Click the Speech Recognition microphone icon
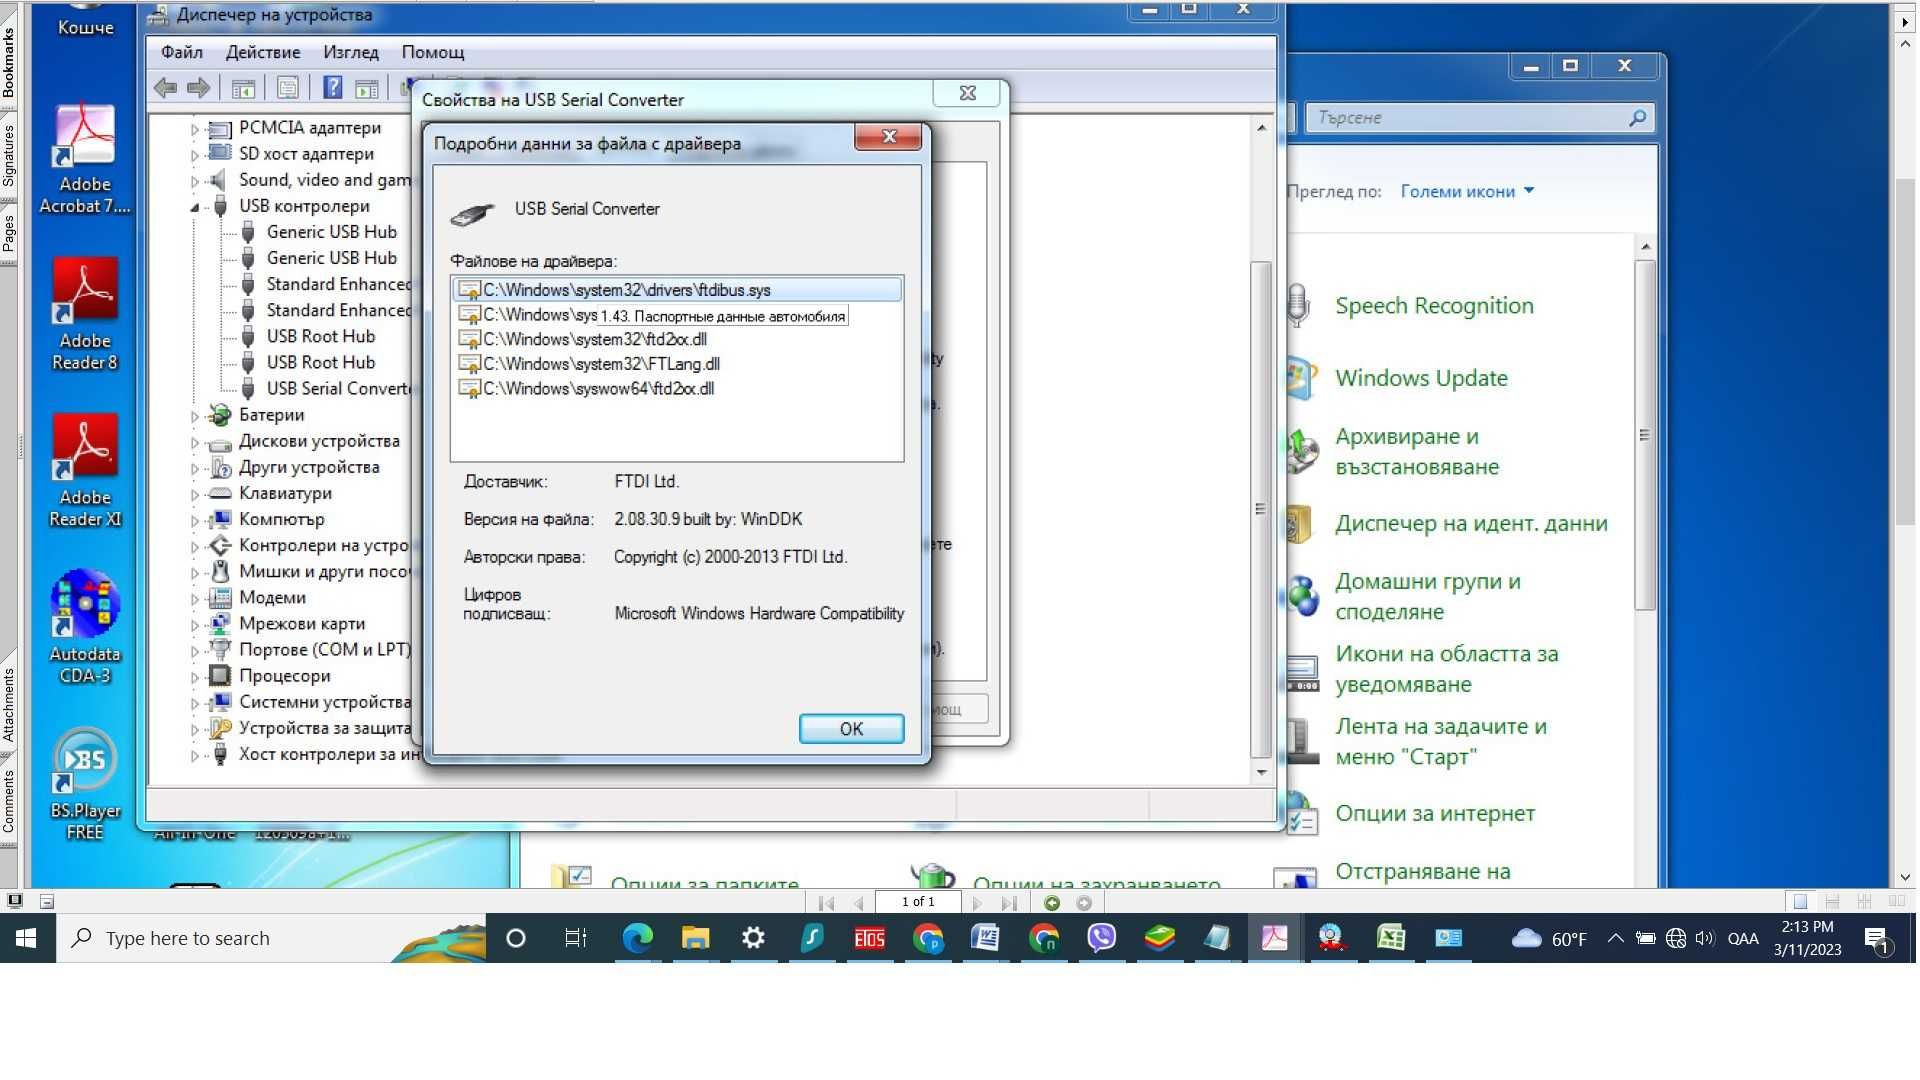 1298,305
